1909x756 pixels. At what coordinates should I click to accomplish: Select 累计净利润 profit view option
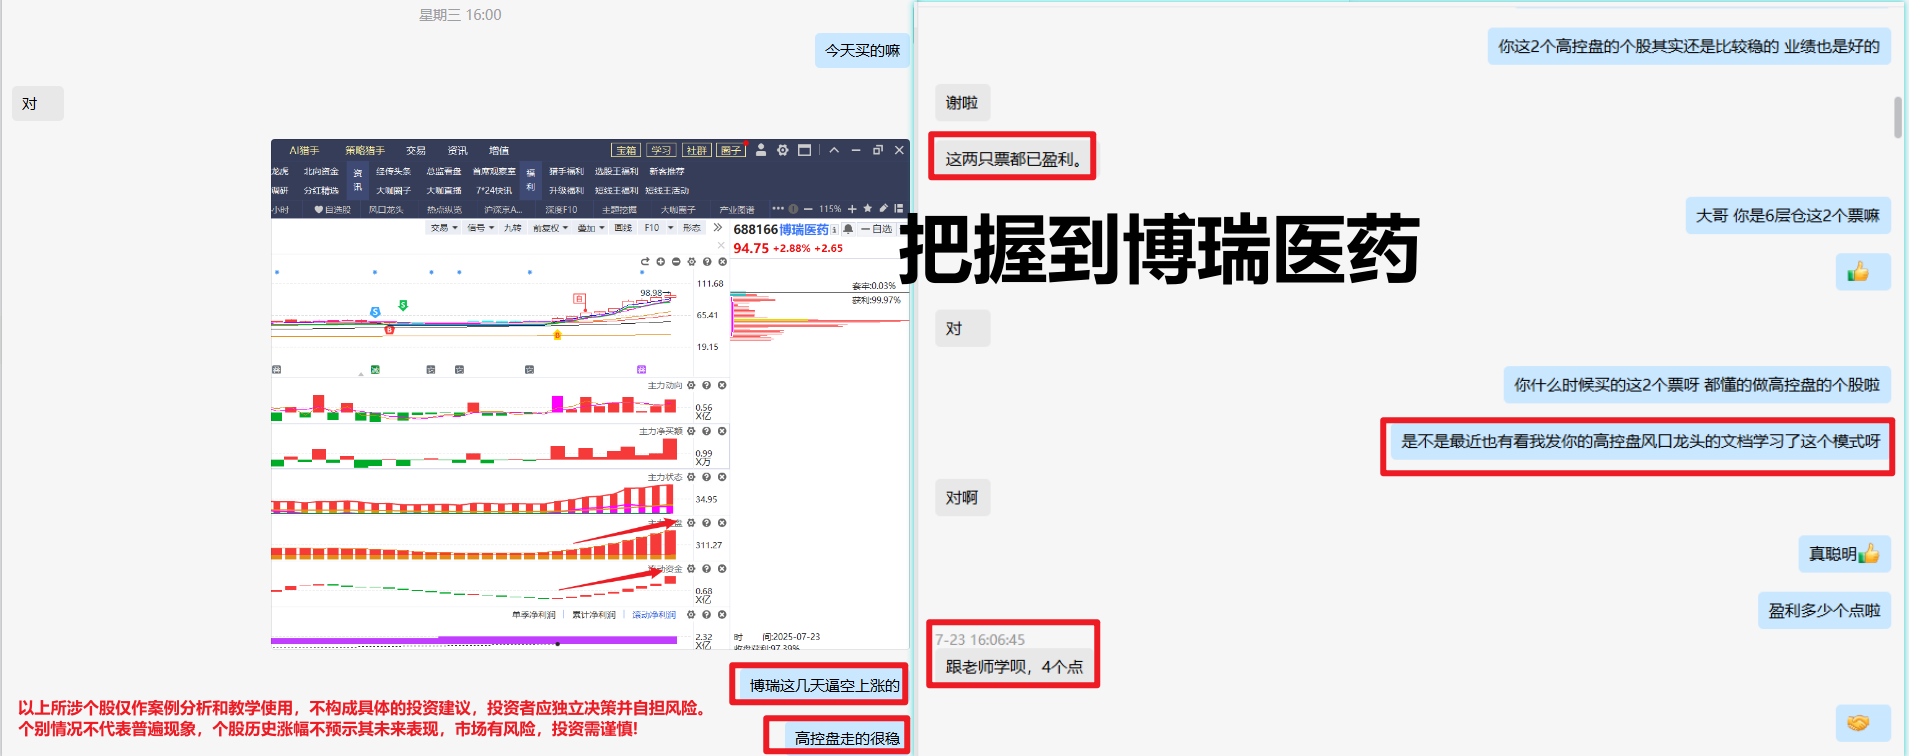[x=593, y=615]
